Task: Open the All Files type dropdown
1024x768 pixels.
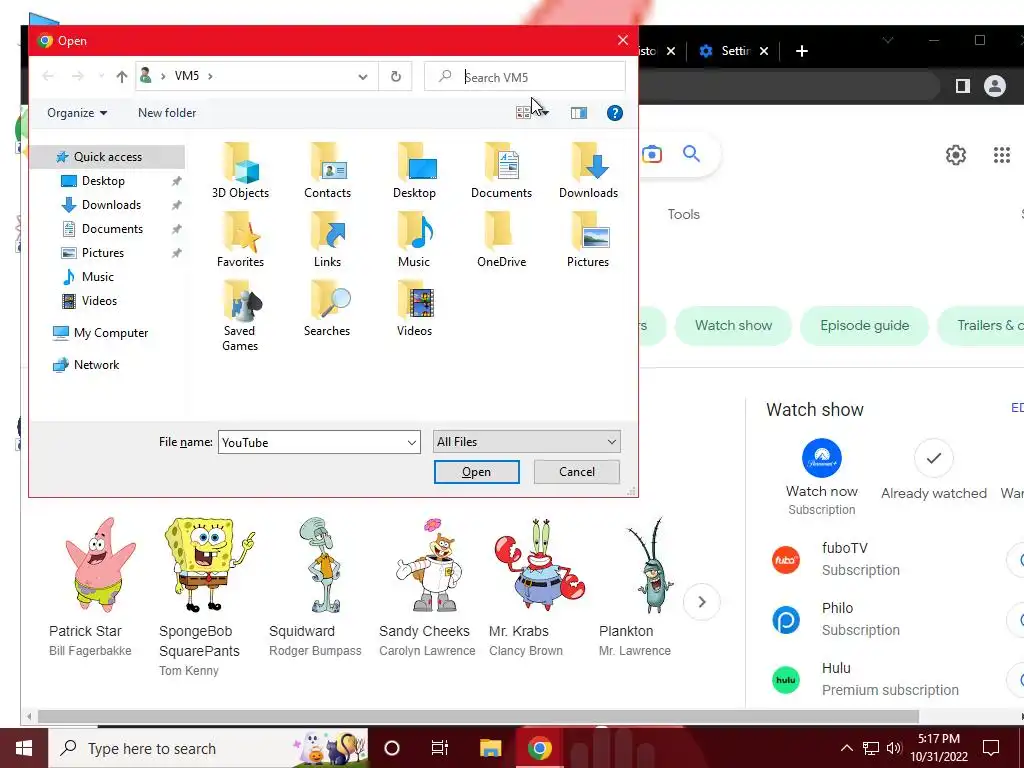Action: [x=526, y=442]
